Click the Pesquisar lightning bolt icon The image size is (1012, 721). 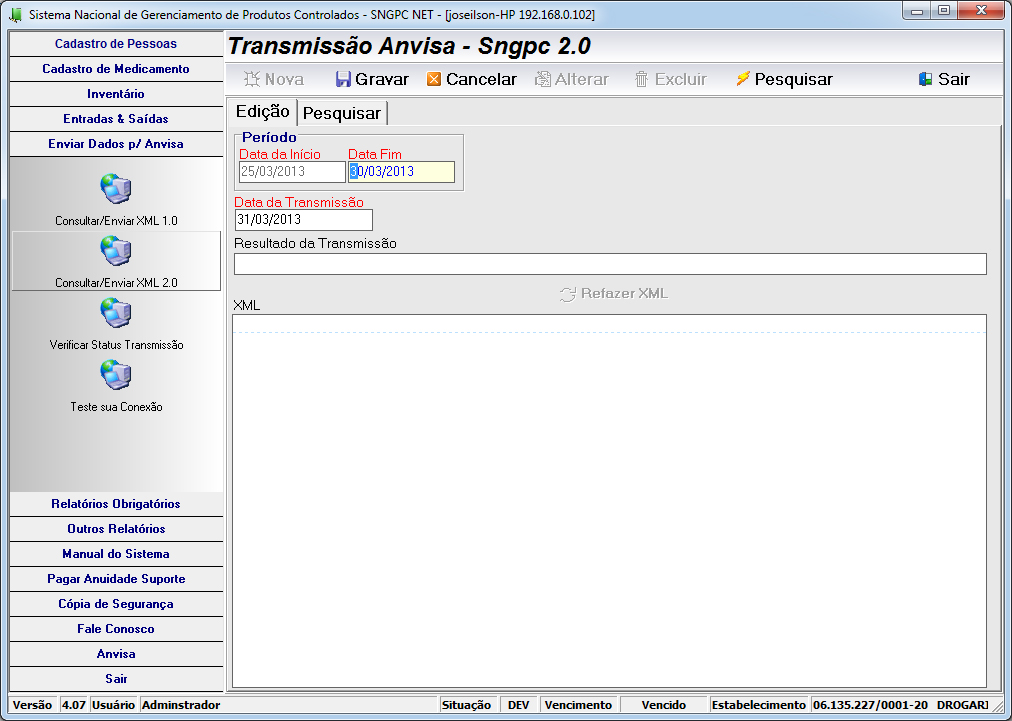[743, 79]
